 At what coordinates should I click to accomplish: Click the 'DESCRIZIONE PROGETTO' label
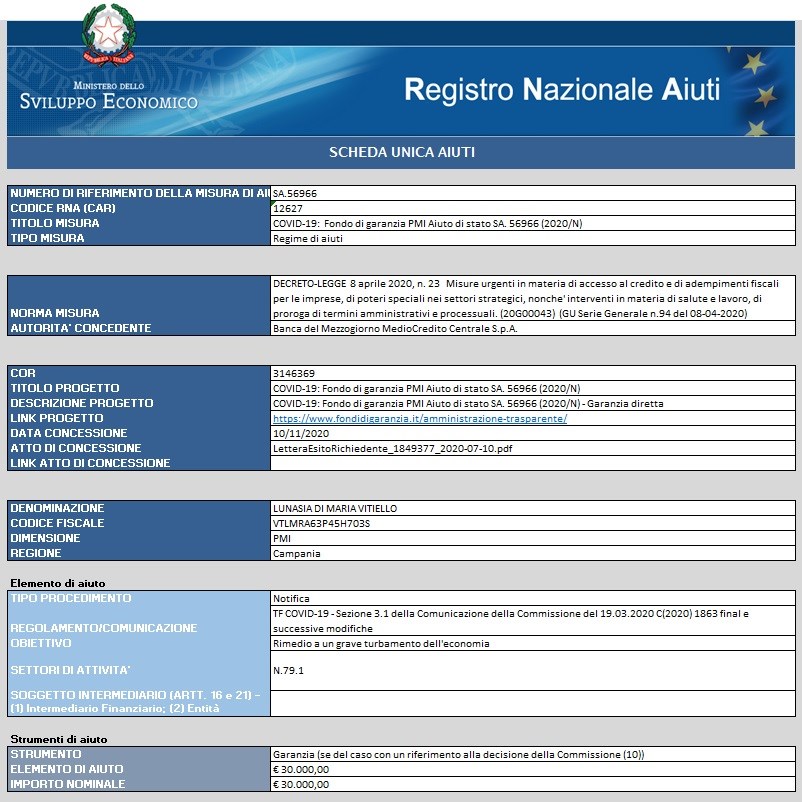[x=82, y=403]
